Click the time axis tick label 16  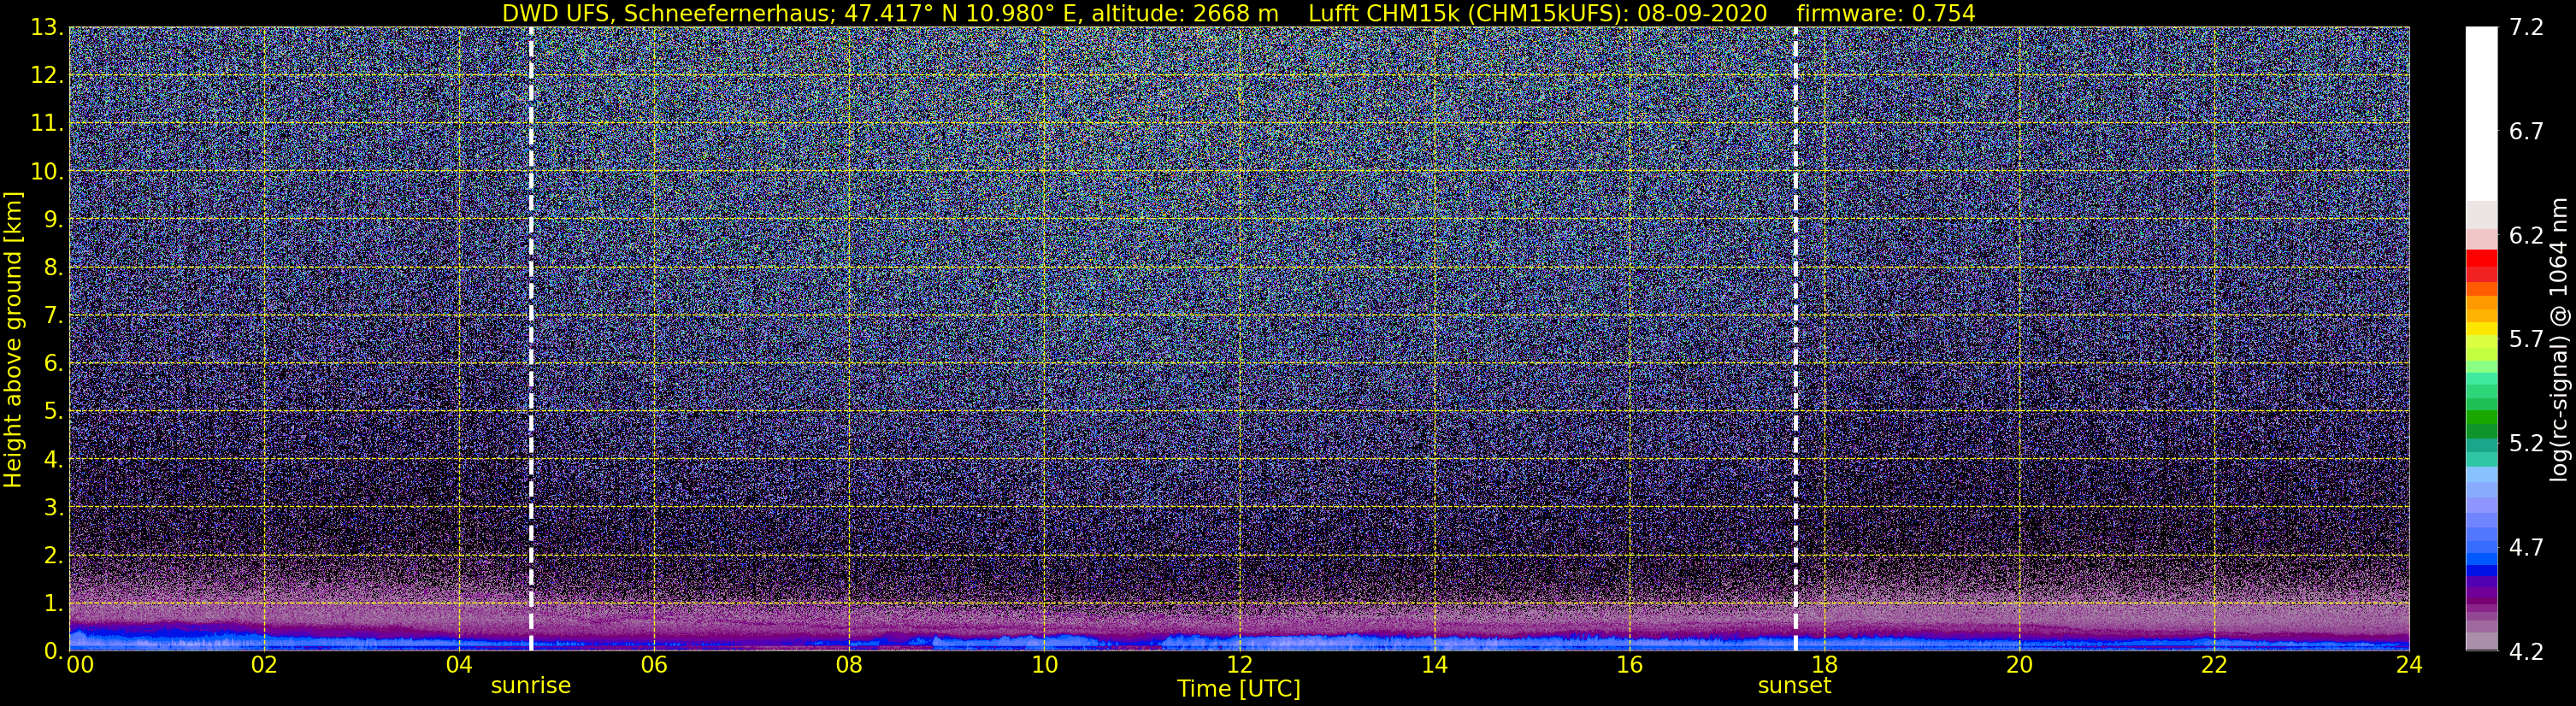coord(1629,666)
